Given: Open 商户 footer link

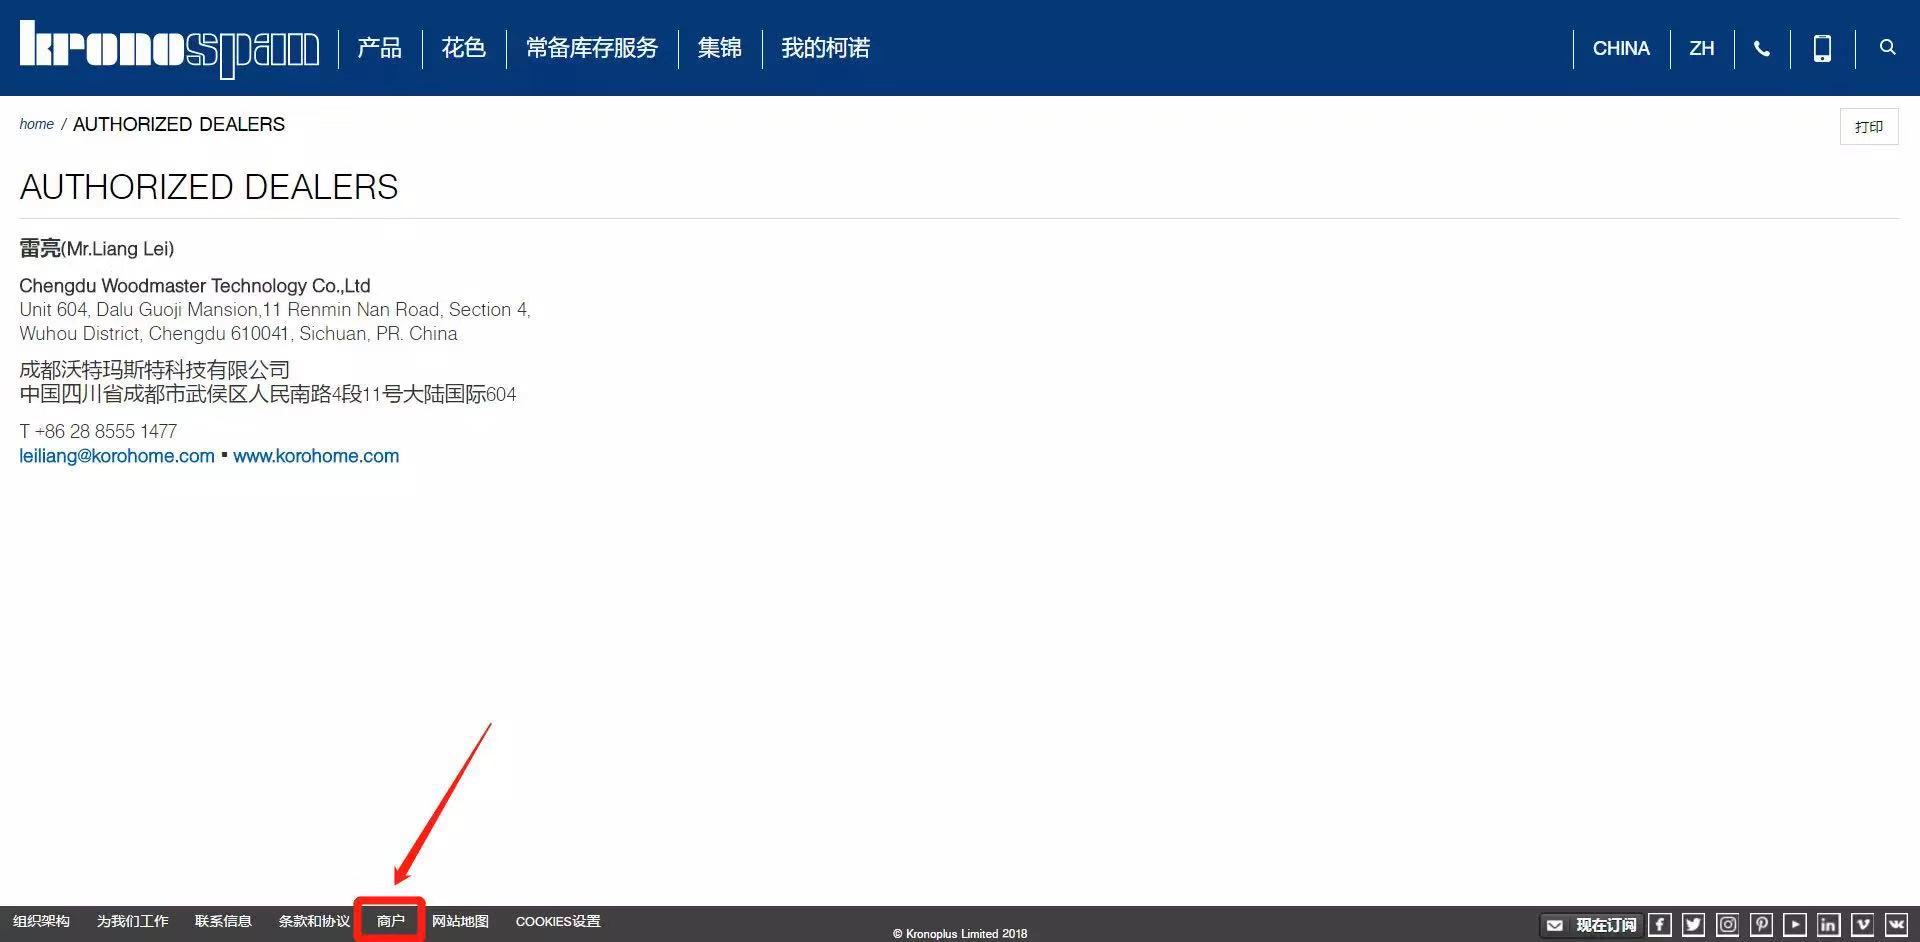Looking at the screenshot, I should 390,921.
